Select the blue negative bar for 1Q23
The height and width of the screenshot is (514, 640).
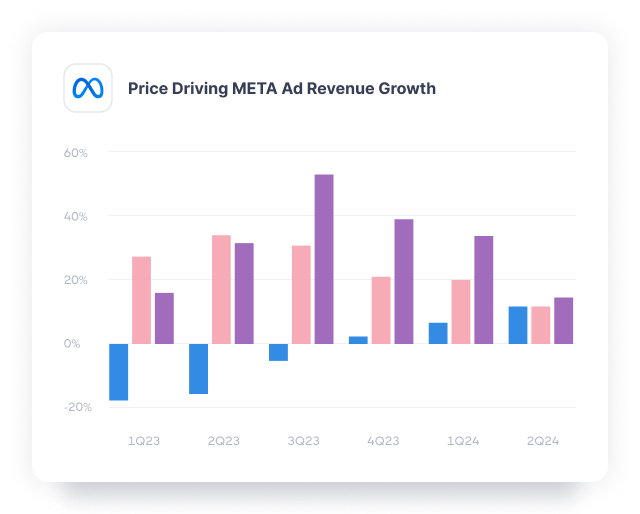(118, 372)
